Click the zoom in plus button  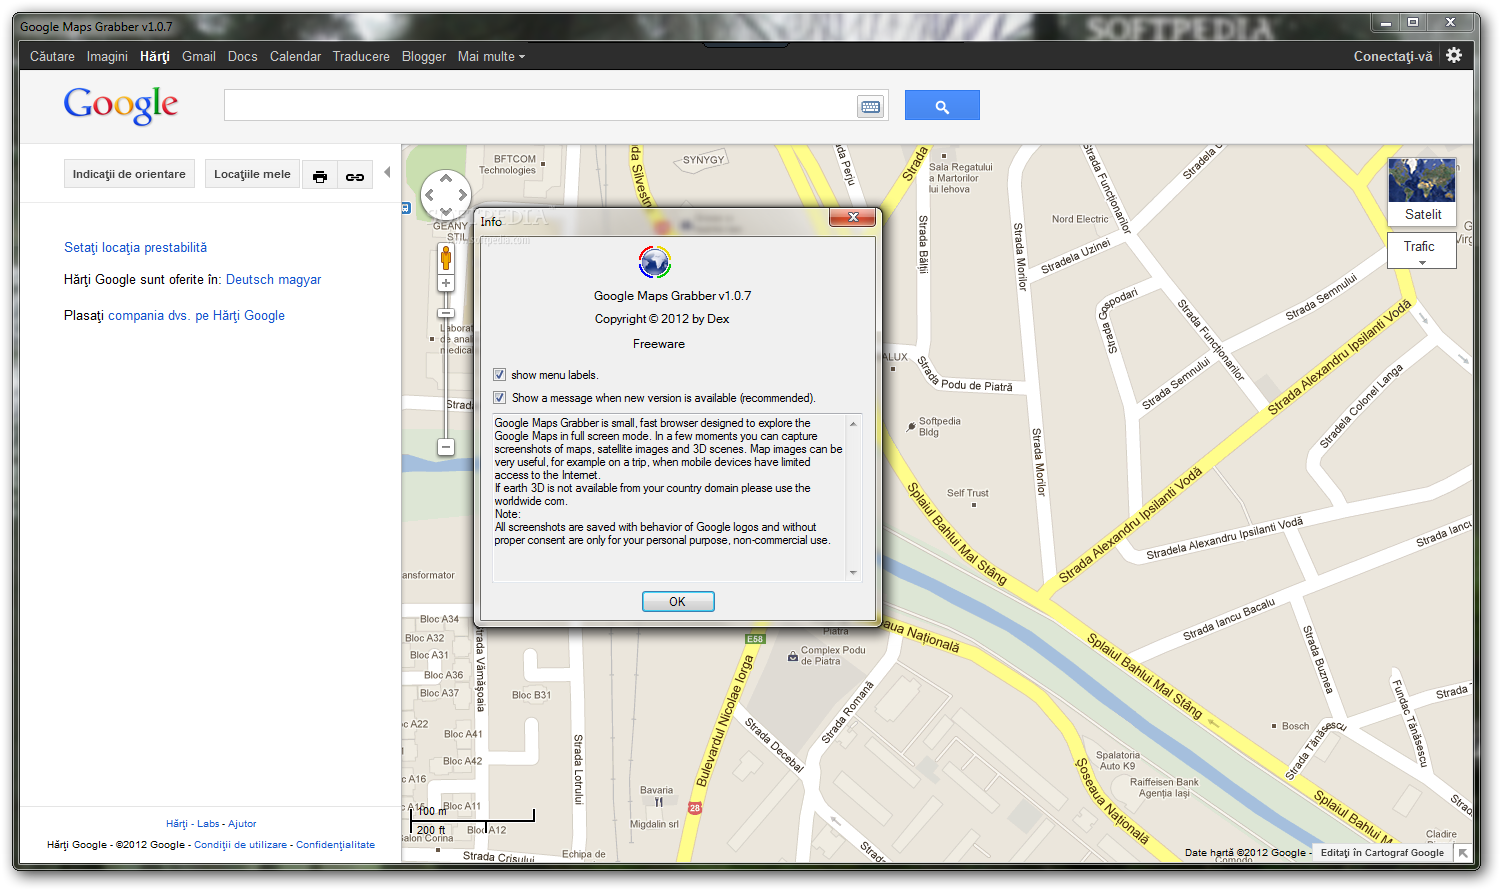(x=446, y=283)
